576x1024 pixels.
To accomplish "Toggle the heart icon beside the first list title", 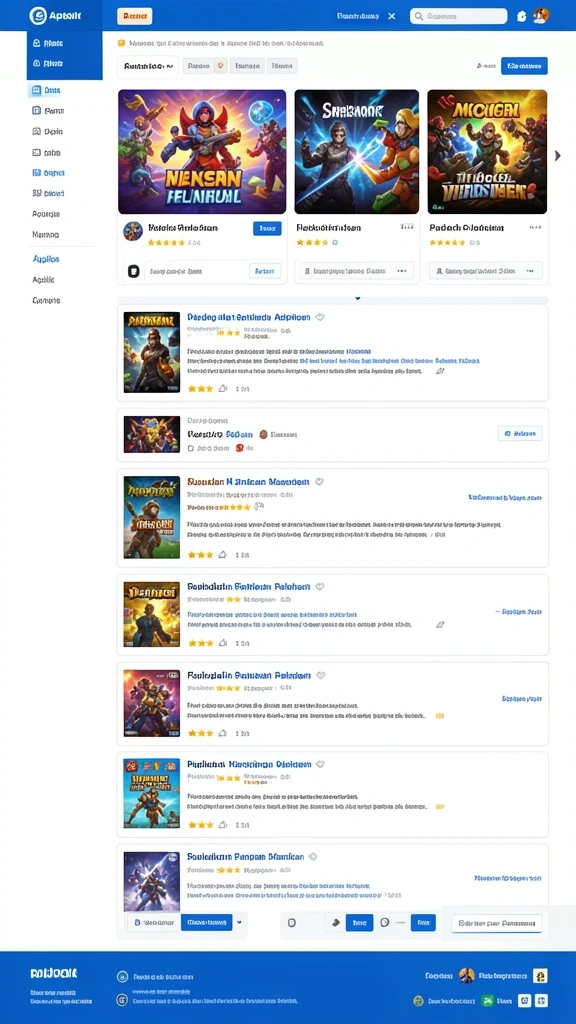I will 320,317.
